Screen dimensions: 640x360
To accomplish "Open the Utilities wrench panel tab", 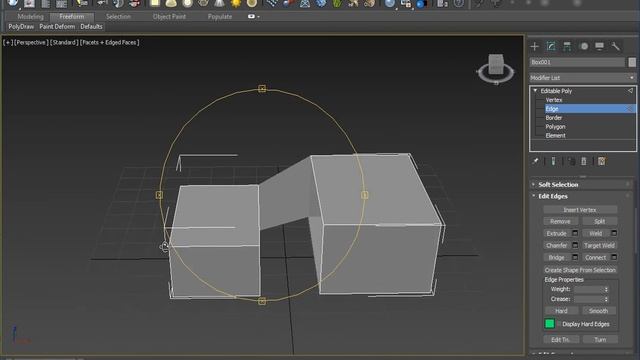I will 616,47.
